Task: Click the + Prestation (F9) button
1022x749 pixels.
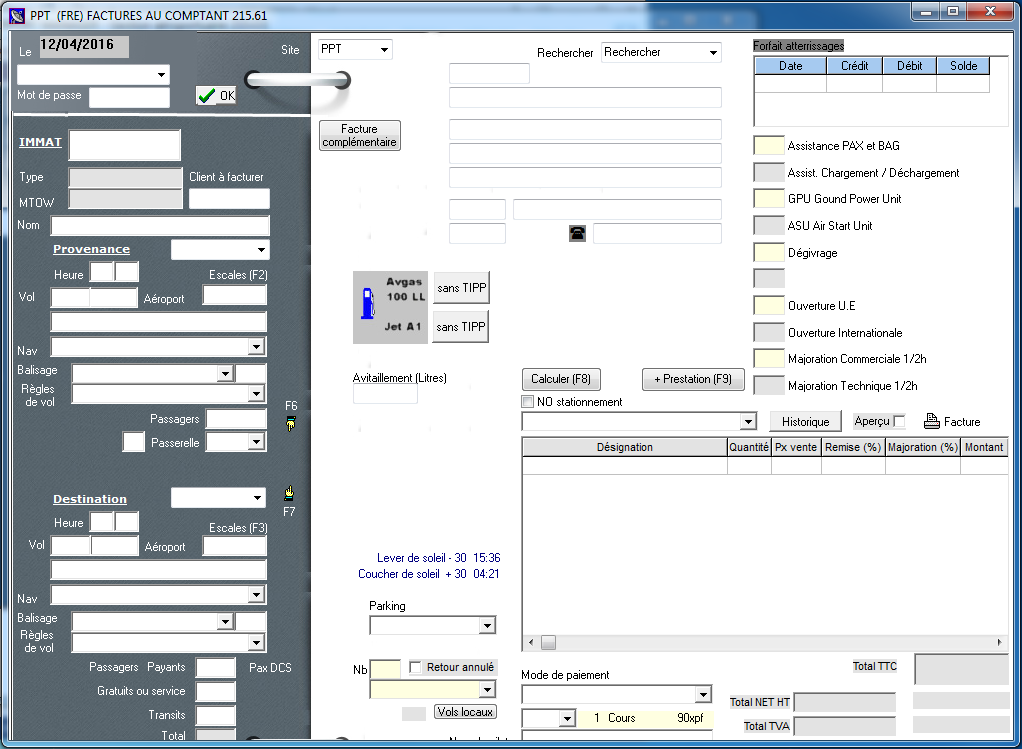Action: 693,379
